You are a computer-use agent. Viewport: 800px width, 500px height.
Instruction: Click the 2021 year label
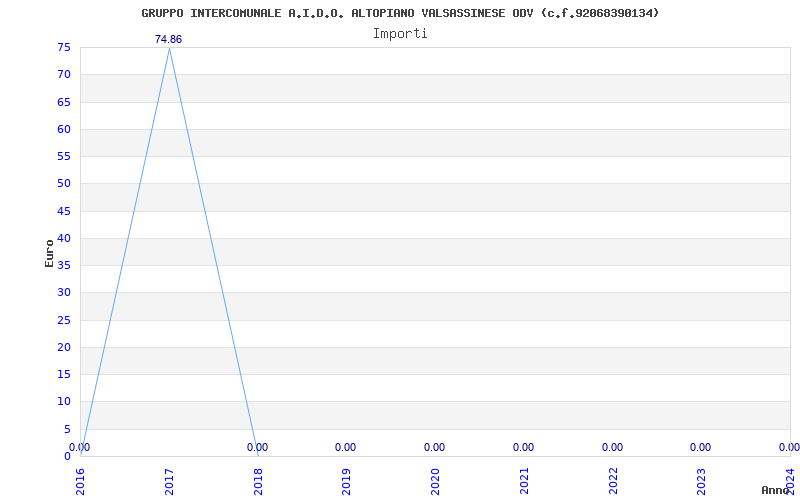(x=524, y=482)
